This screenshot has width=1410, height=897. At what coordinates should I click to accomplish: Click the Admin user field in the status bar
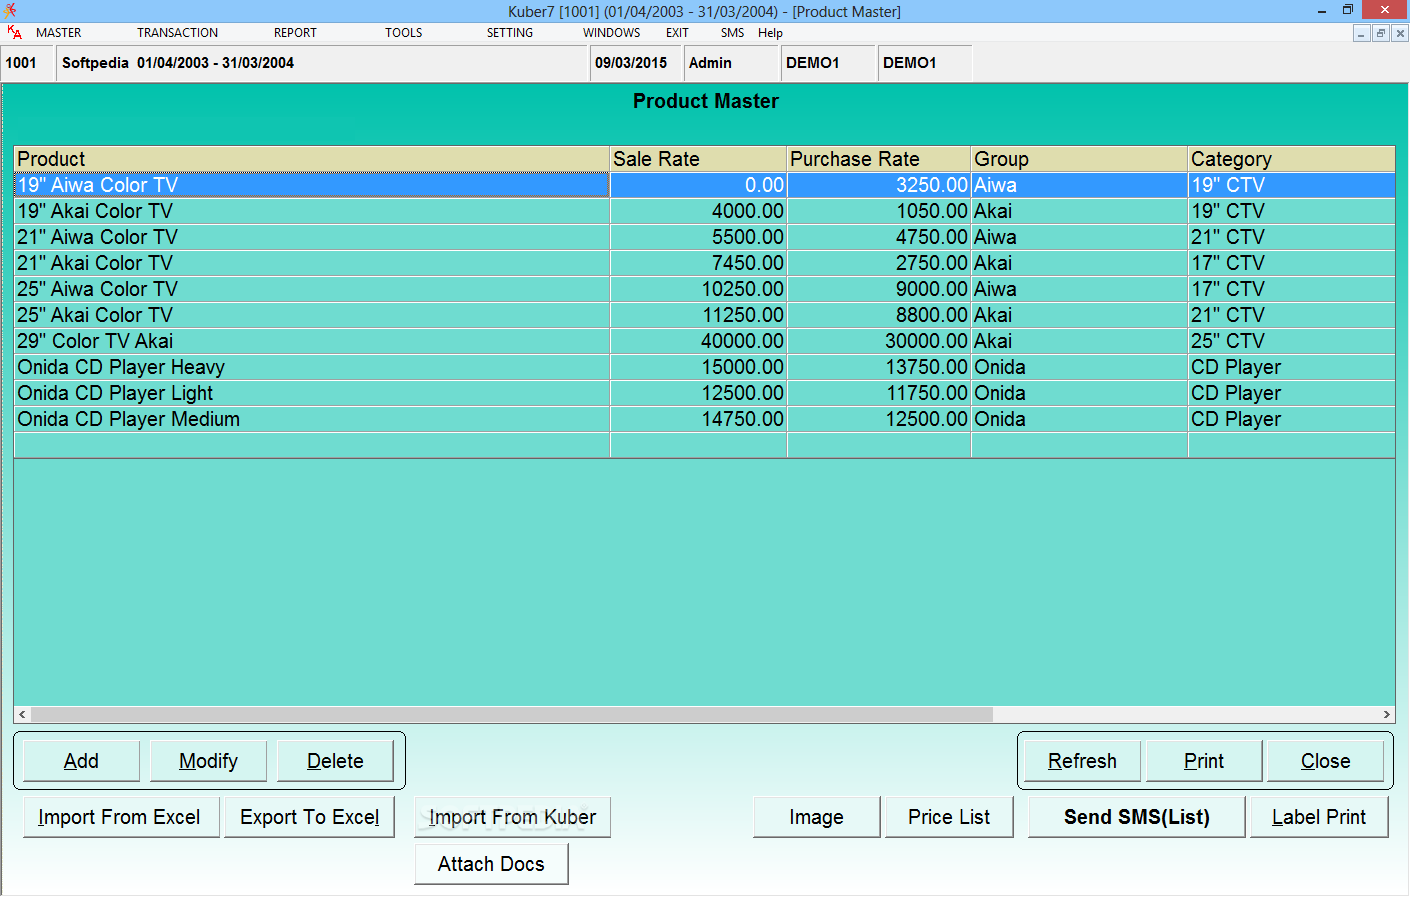point(732,63)
